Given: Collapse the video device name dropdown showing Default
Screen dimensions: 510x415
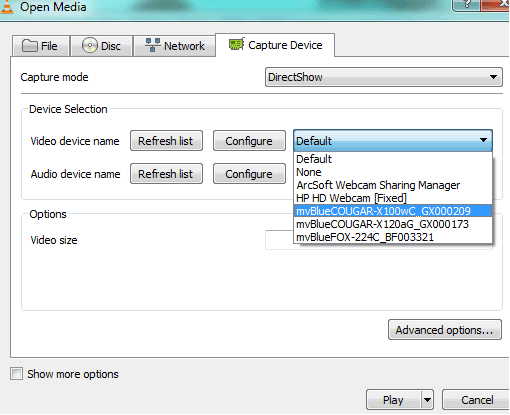Looking at the screenshot, I should point(393,141).
